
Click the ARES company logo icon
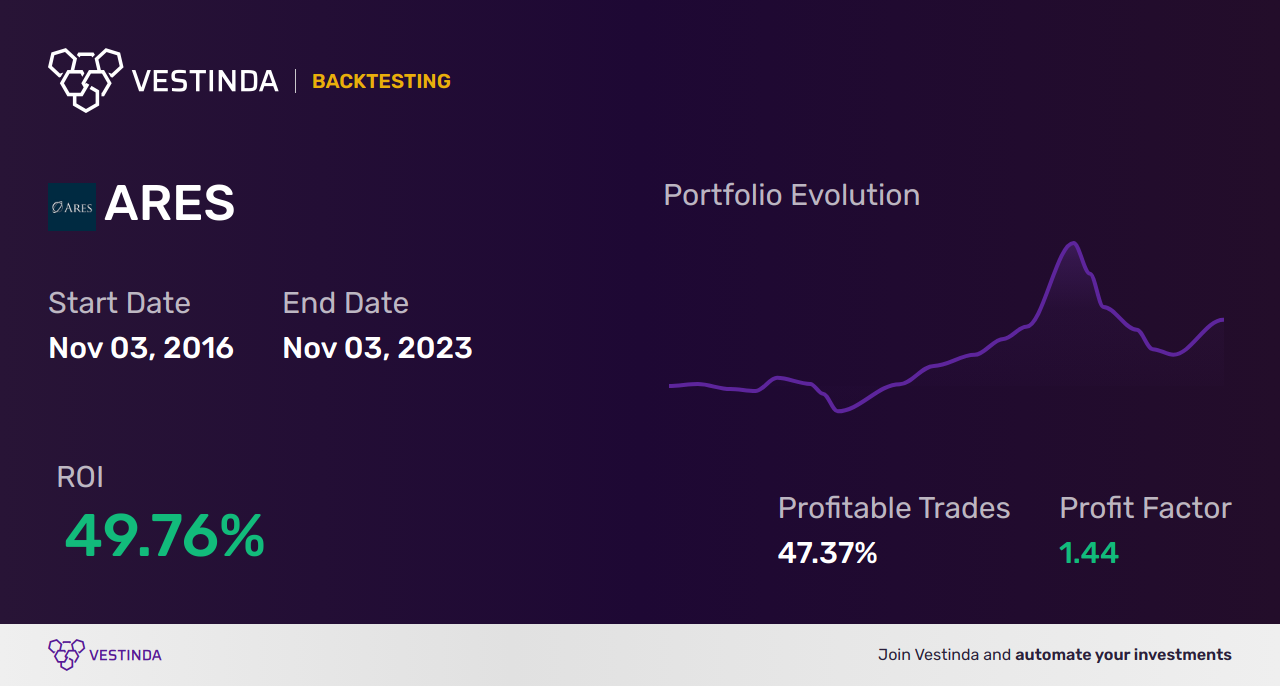[72, 207]
